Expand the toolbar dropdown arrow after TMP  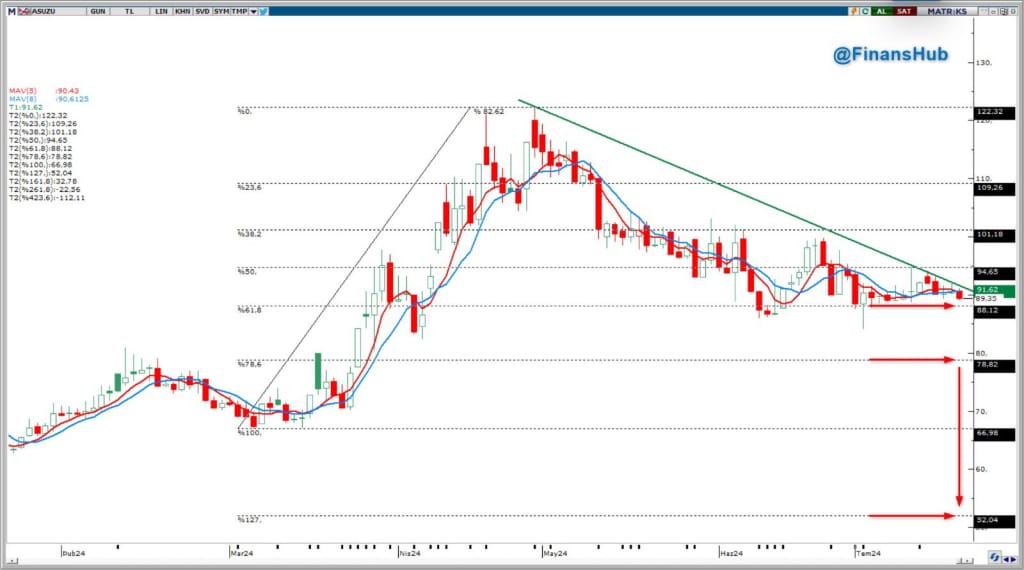[x=253, y=12]
